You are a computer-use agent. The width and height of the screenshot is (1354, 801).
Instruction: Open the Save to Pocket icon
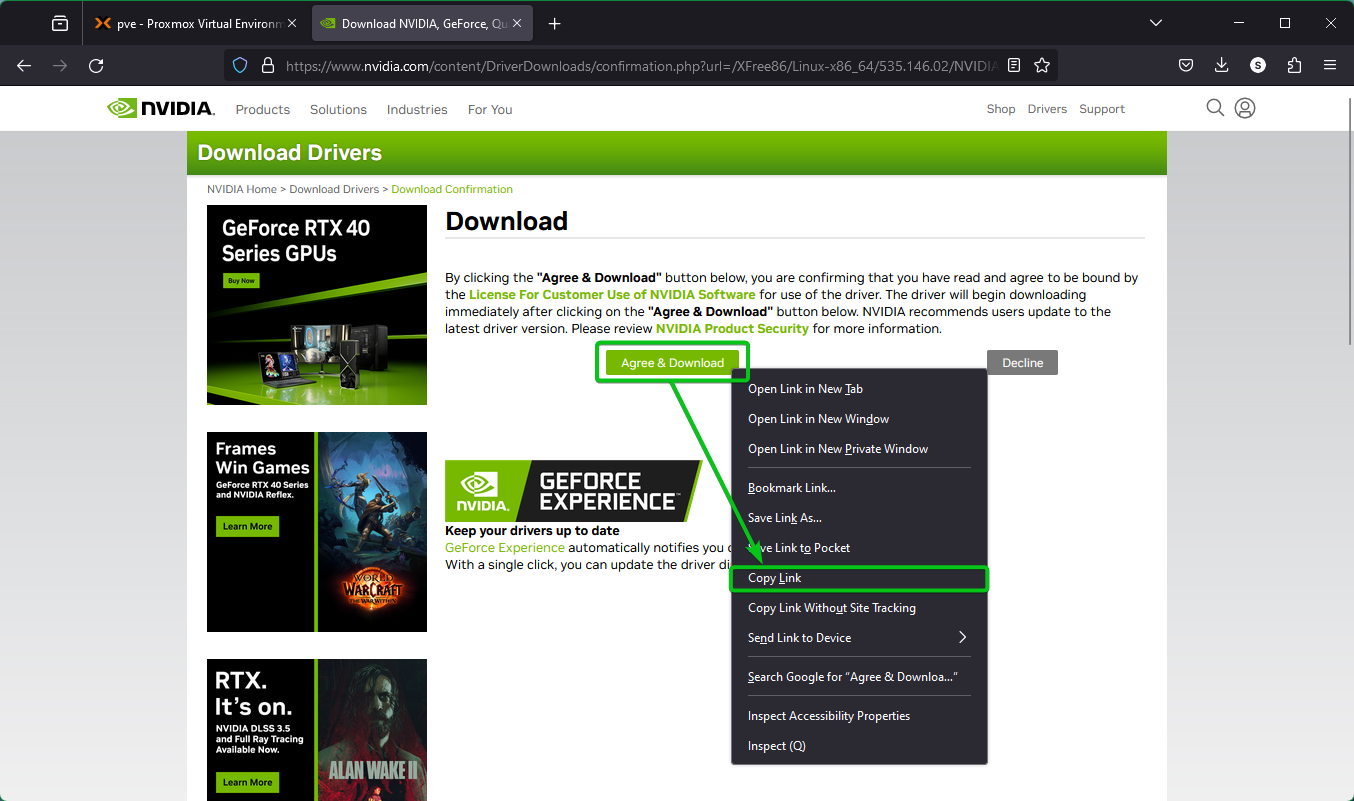(1185, 65)
